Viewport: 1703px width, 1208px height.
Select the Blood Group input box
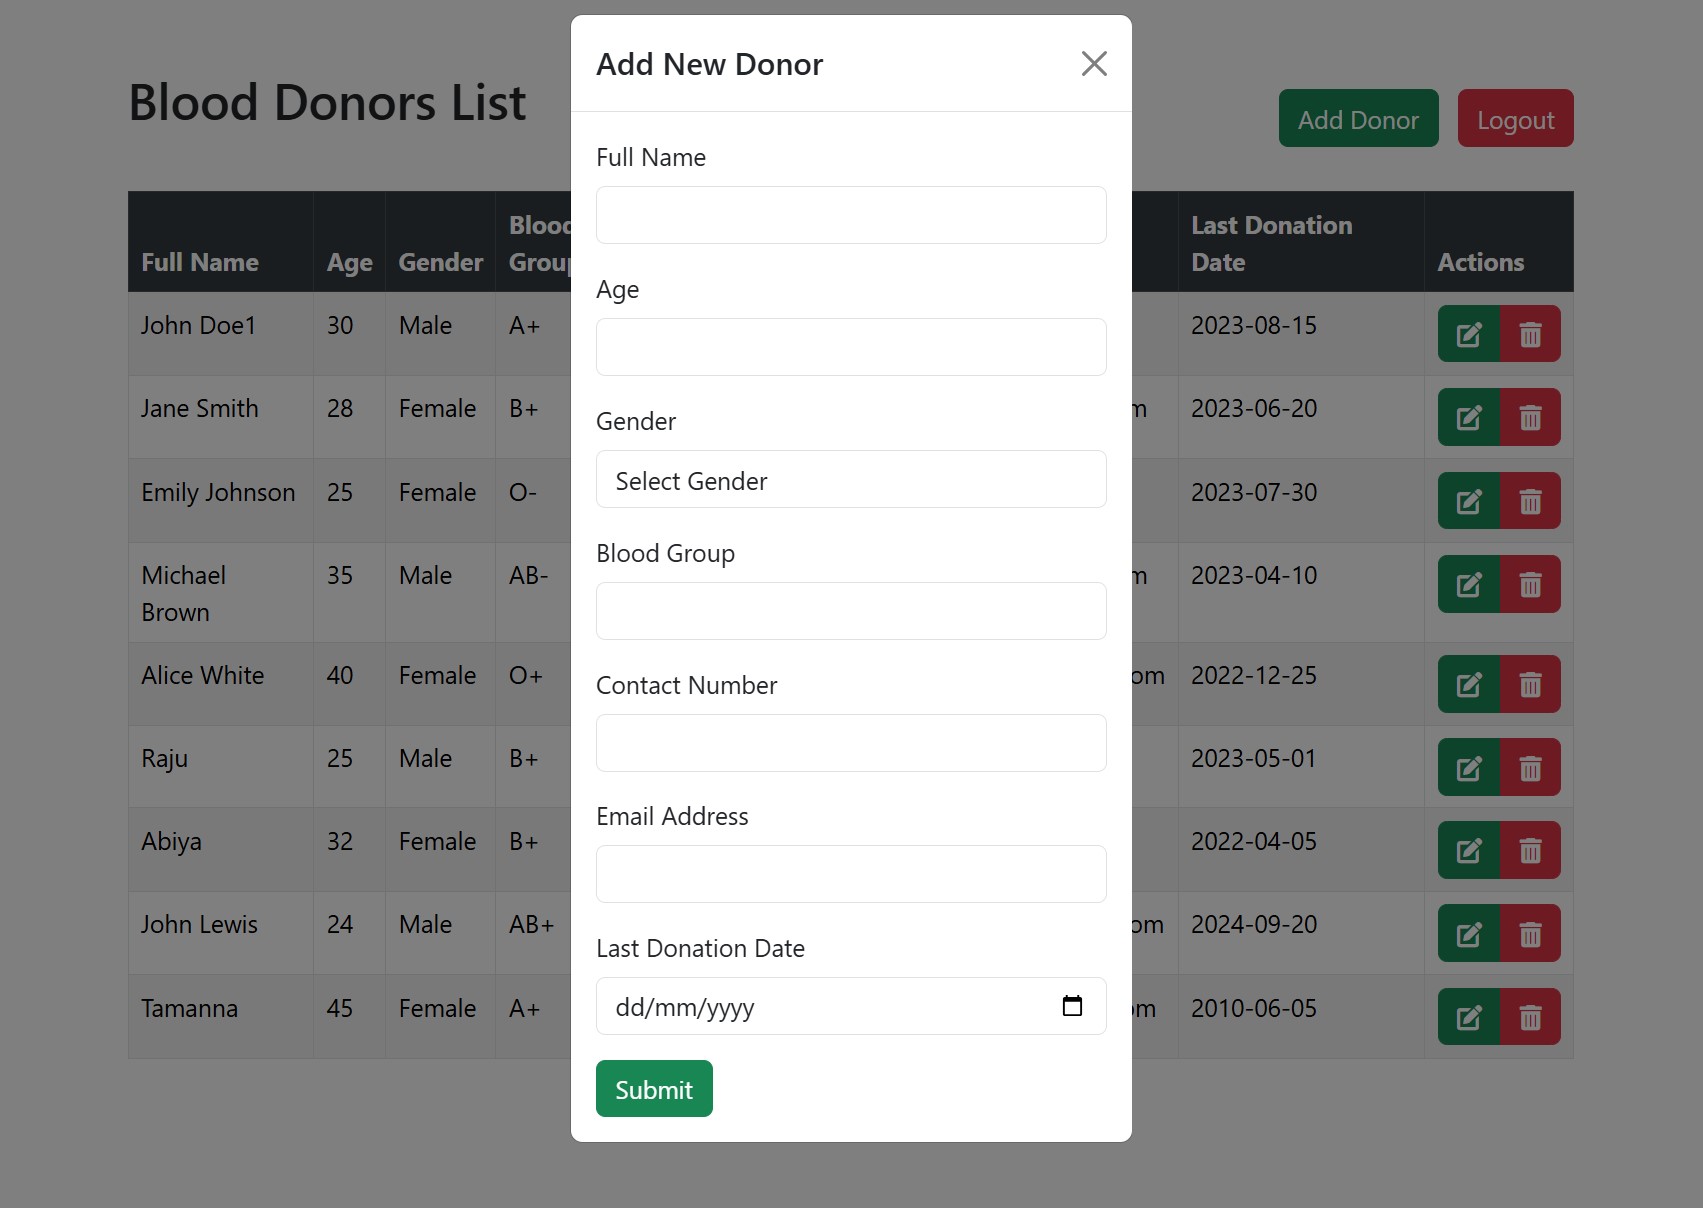(851, 611)
